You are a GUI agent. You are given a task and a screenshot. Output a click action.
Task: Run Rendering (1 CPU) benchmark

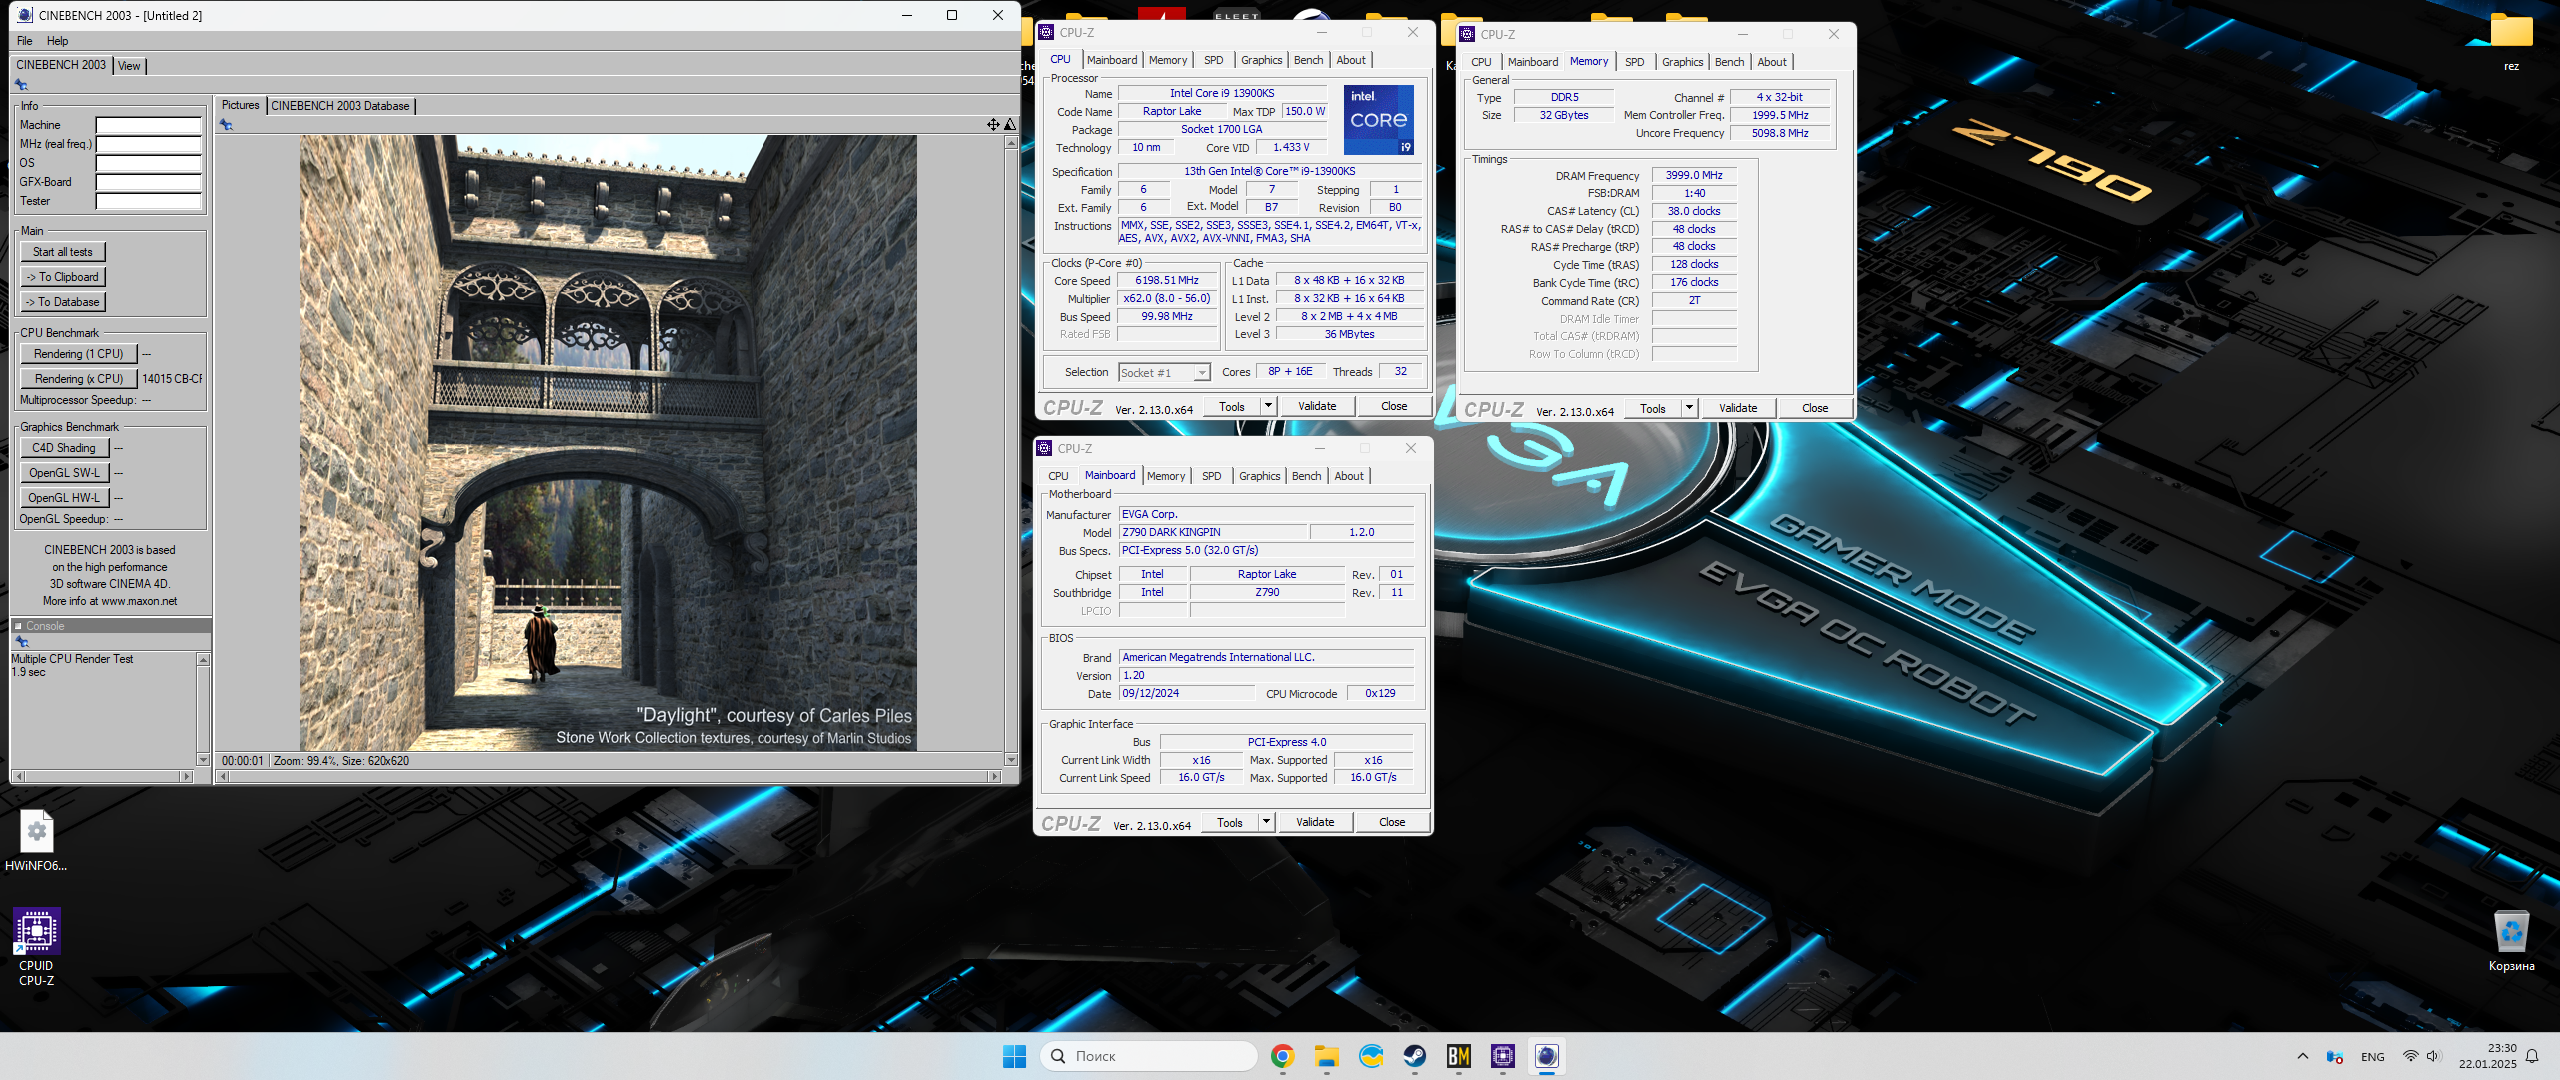tap(79, 354)
